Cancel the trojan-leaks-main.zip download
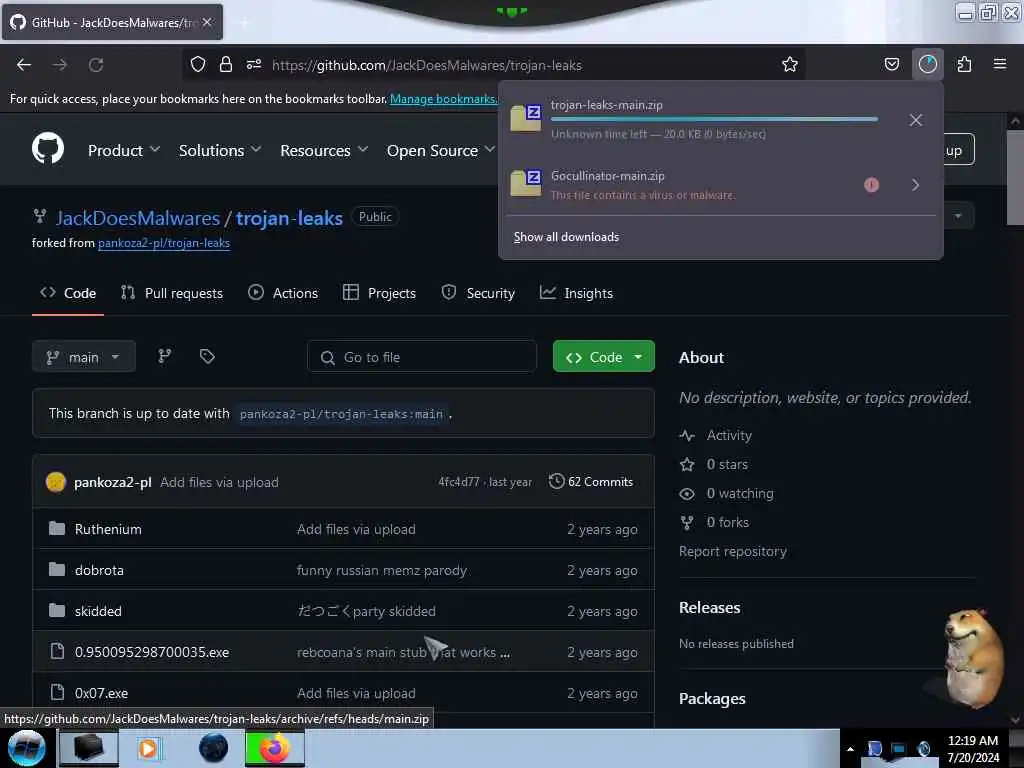Screen dimensions: 1024x768 tap(916, 120)
